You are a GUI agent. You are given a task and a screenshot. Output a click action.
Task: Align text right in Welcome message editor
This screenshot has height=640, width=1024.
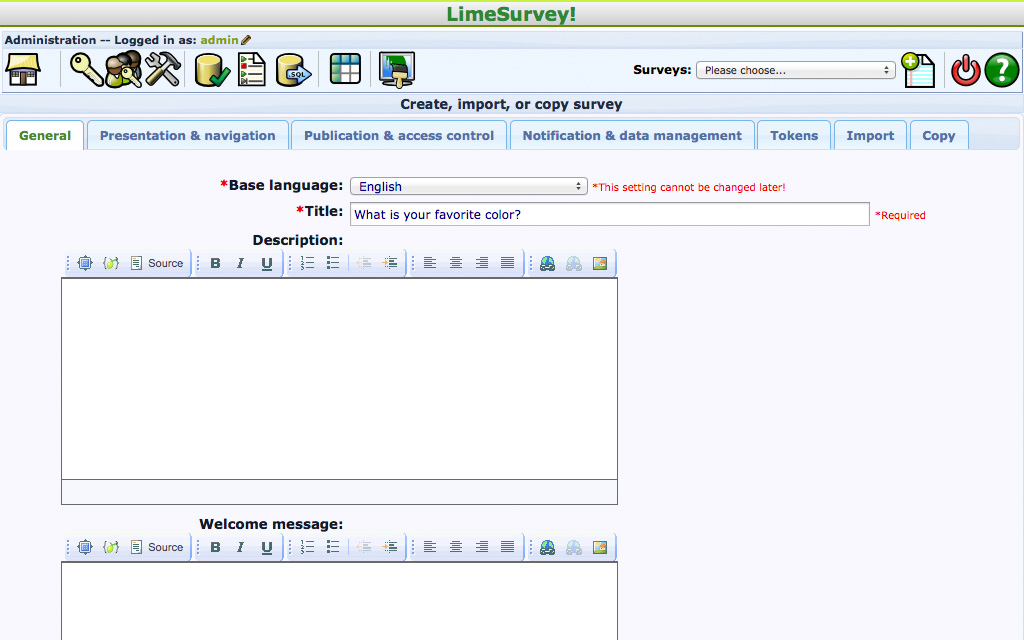pos(482,547)
